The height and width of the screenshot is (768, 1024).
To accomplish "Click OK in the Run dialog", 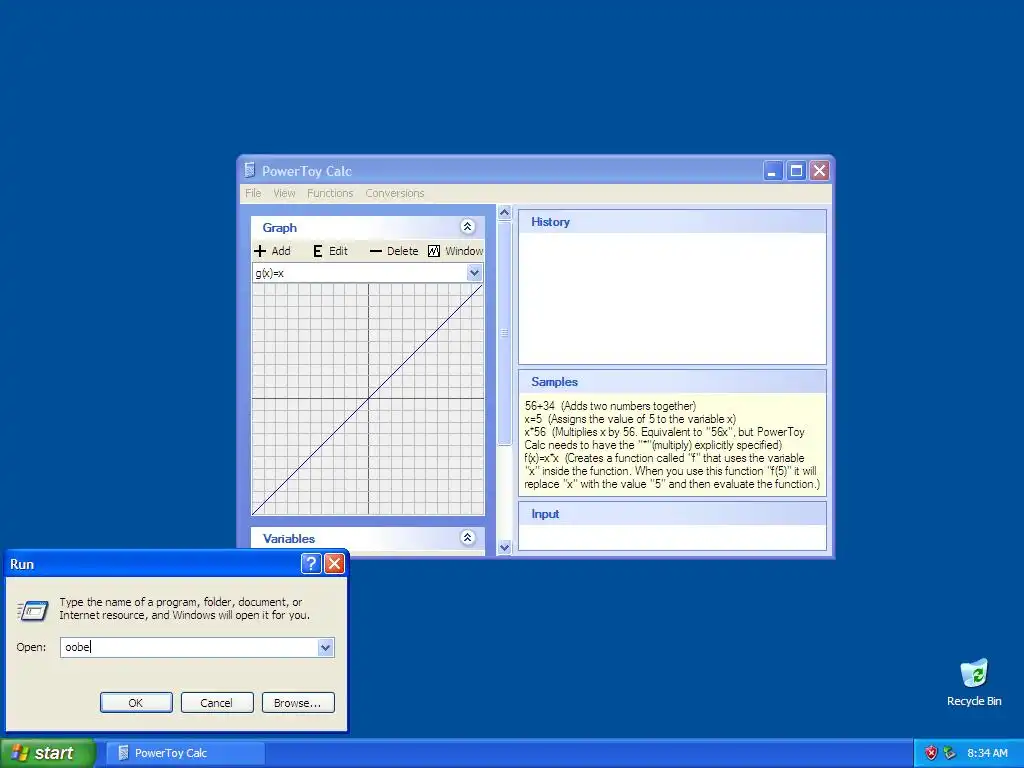I will [136, 703].
